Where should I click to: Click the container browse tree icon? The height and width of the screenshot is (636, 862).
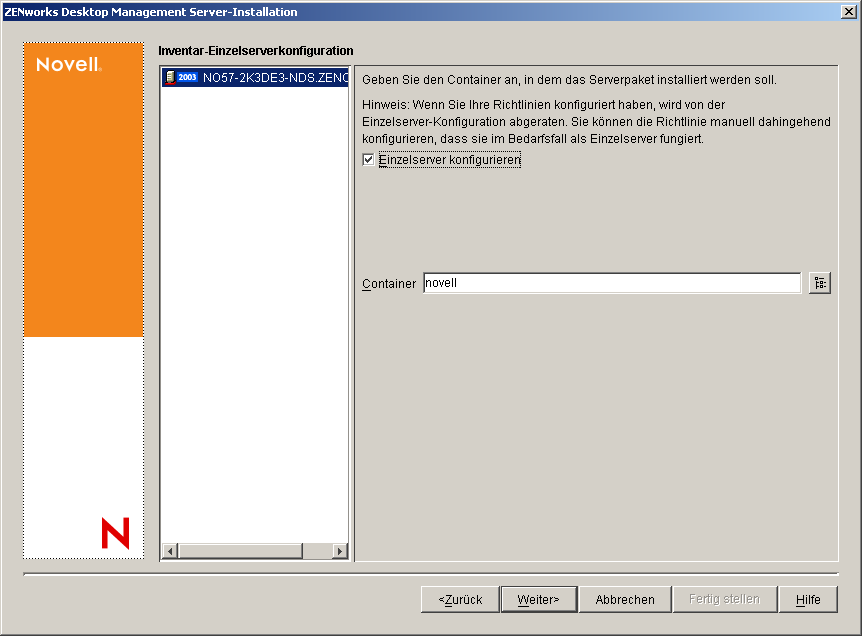click(820, 283)
